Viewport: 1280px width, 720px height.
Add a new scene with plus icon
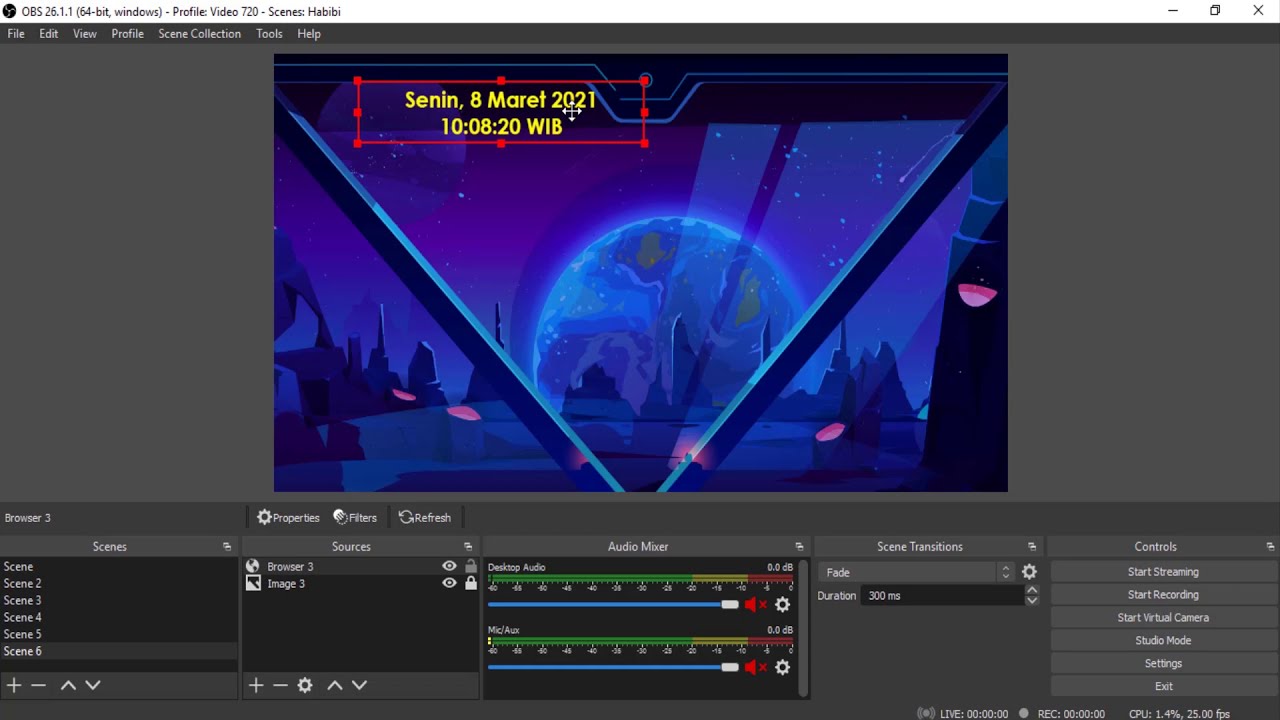pos(14,685)
